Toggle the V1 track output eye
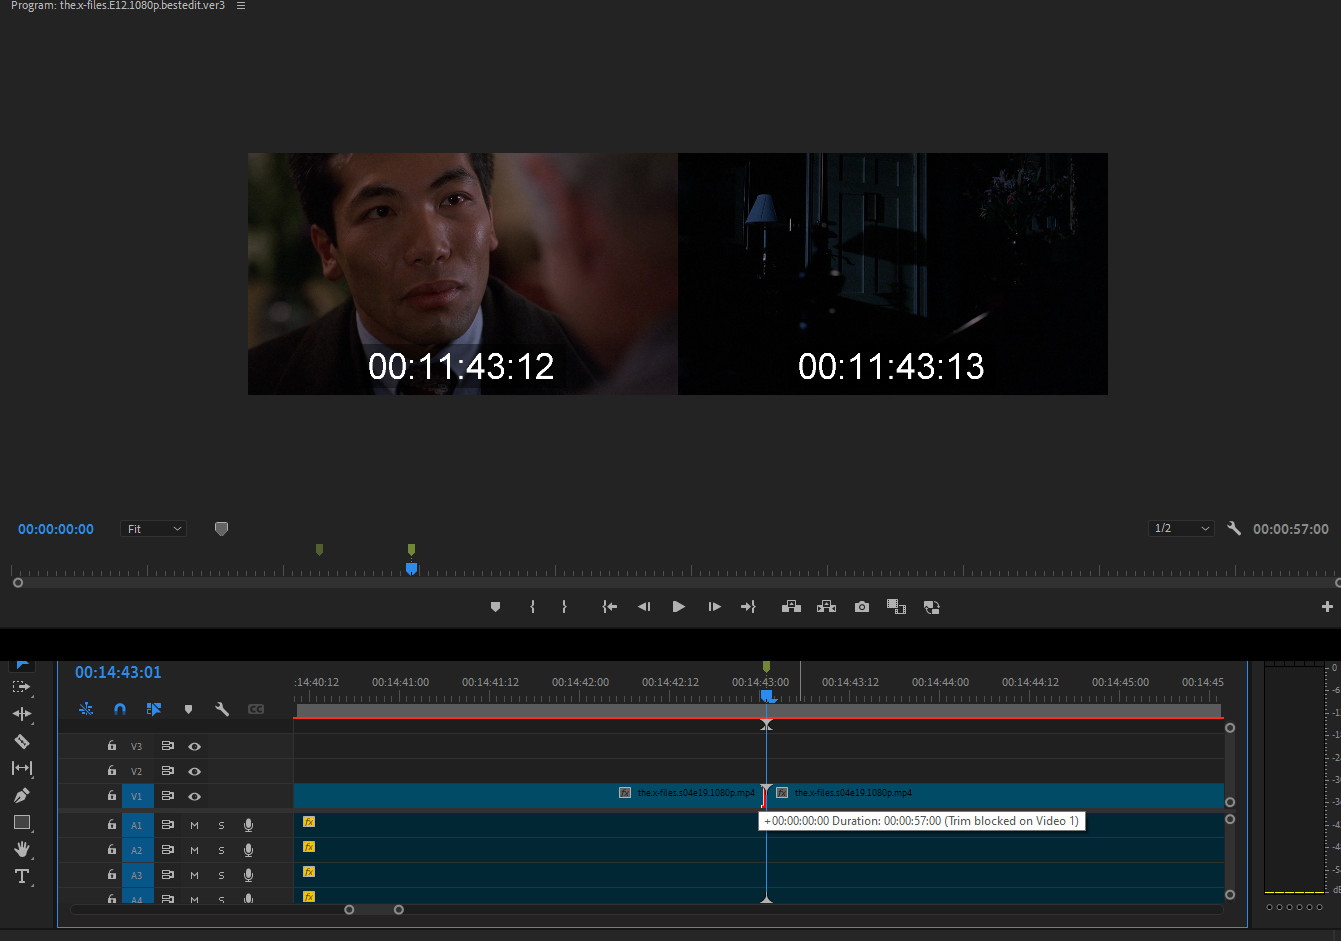 [x=195, y=796]
